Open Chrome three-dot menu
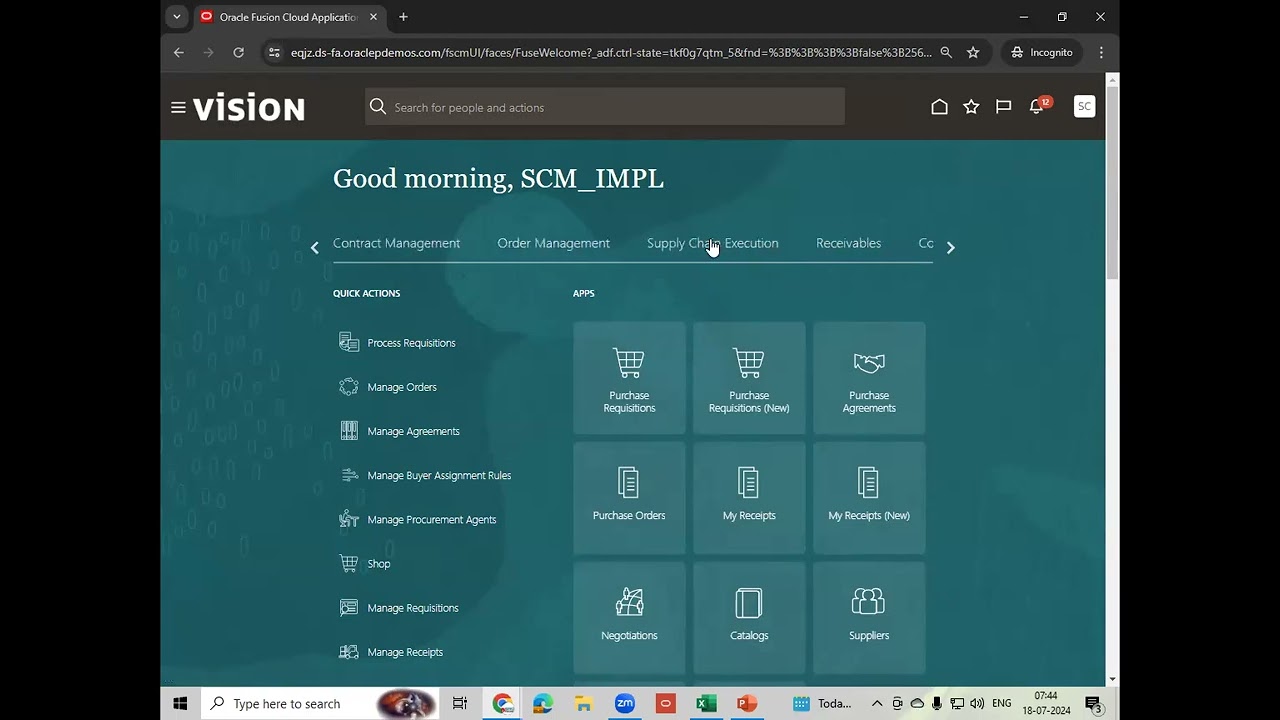Viewport: 1280px width, 720px height. (x=1101, y=52)
